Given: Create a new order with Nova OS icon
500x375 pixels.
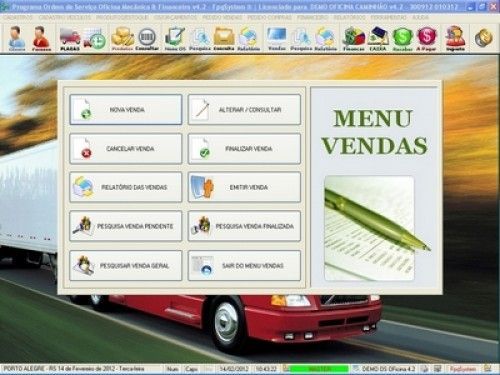Looking at the screenshot, I should (175, 39).
